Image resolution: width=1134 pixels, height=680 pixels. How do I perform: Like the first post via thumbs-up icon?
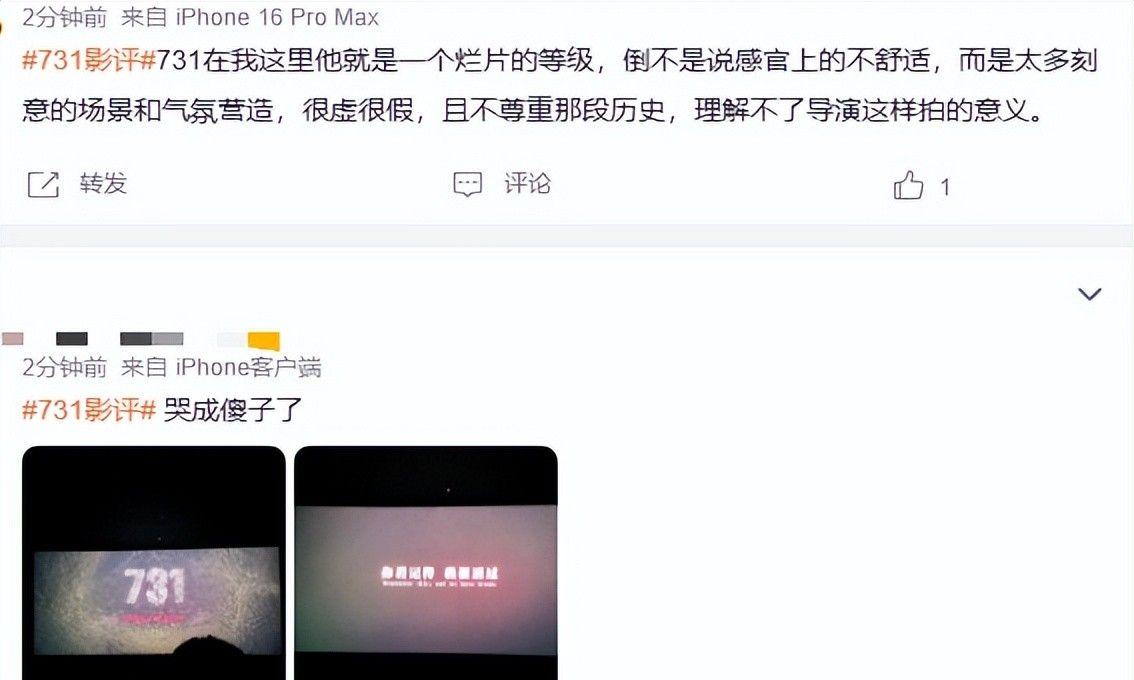908,185
